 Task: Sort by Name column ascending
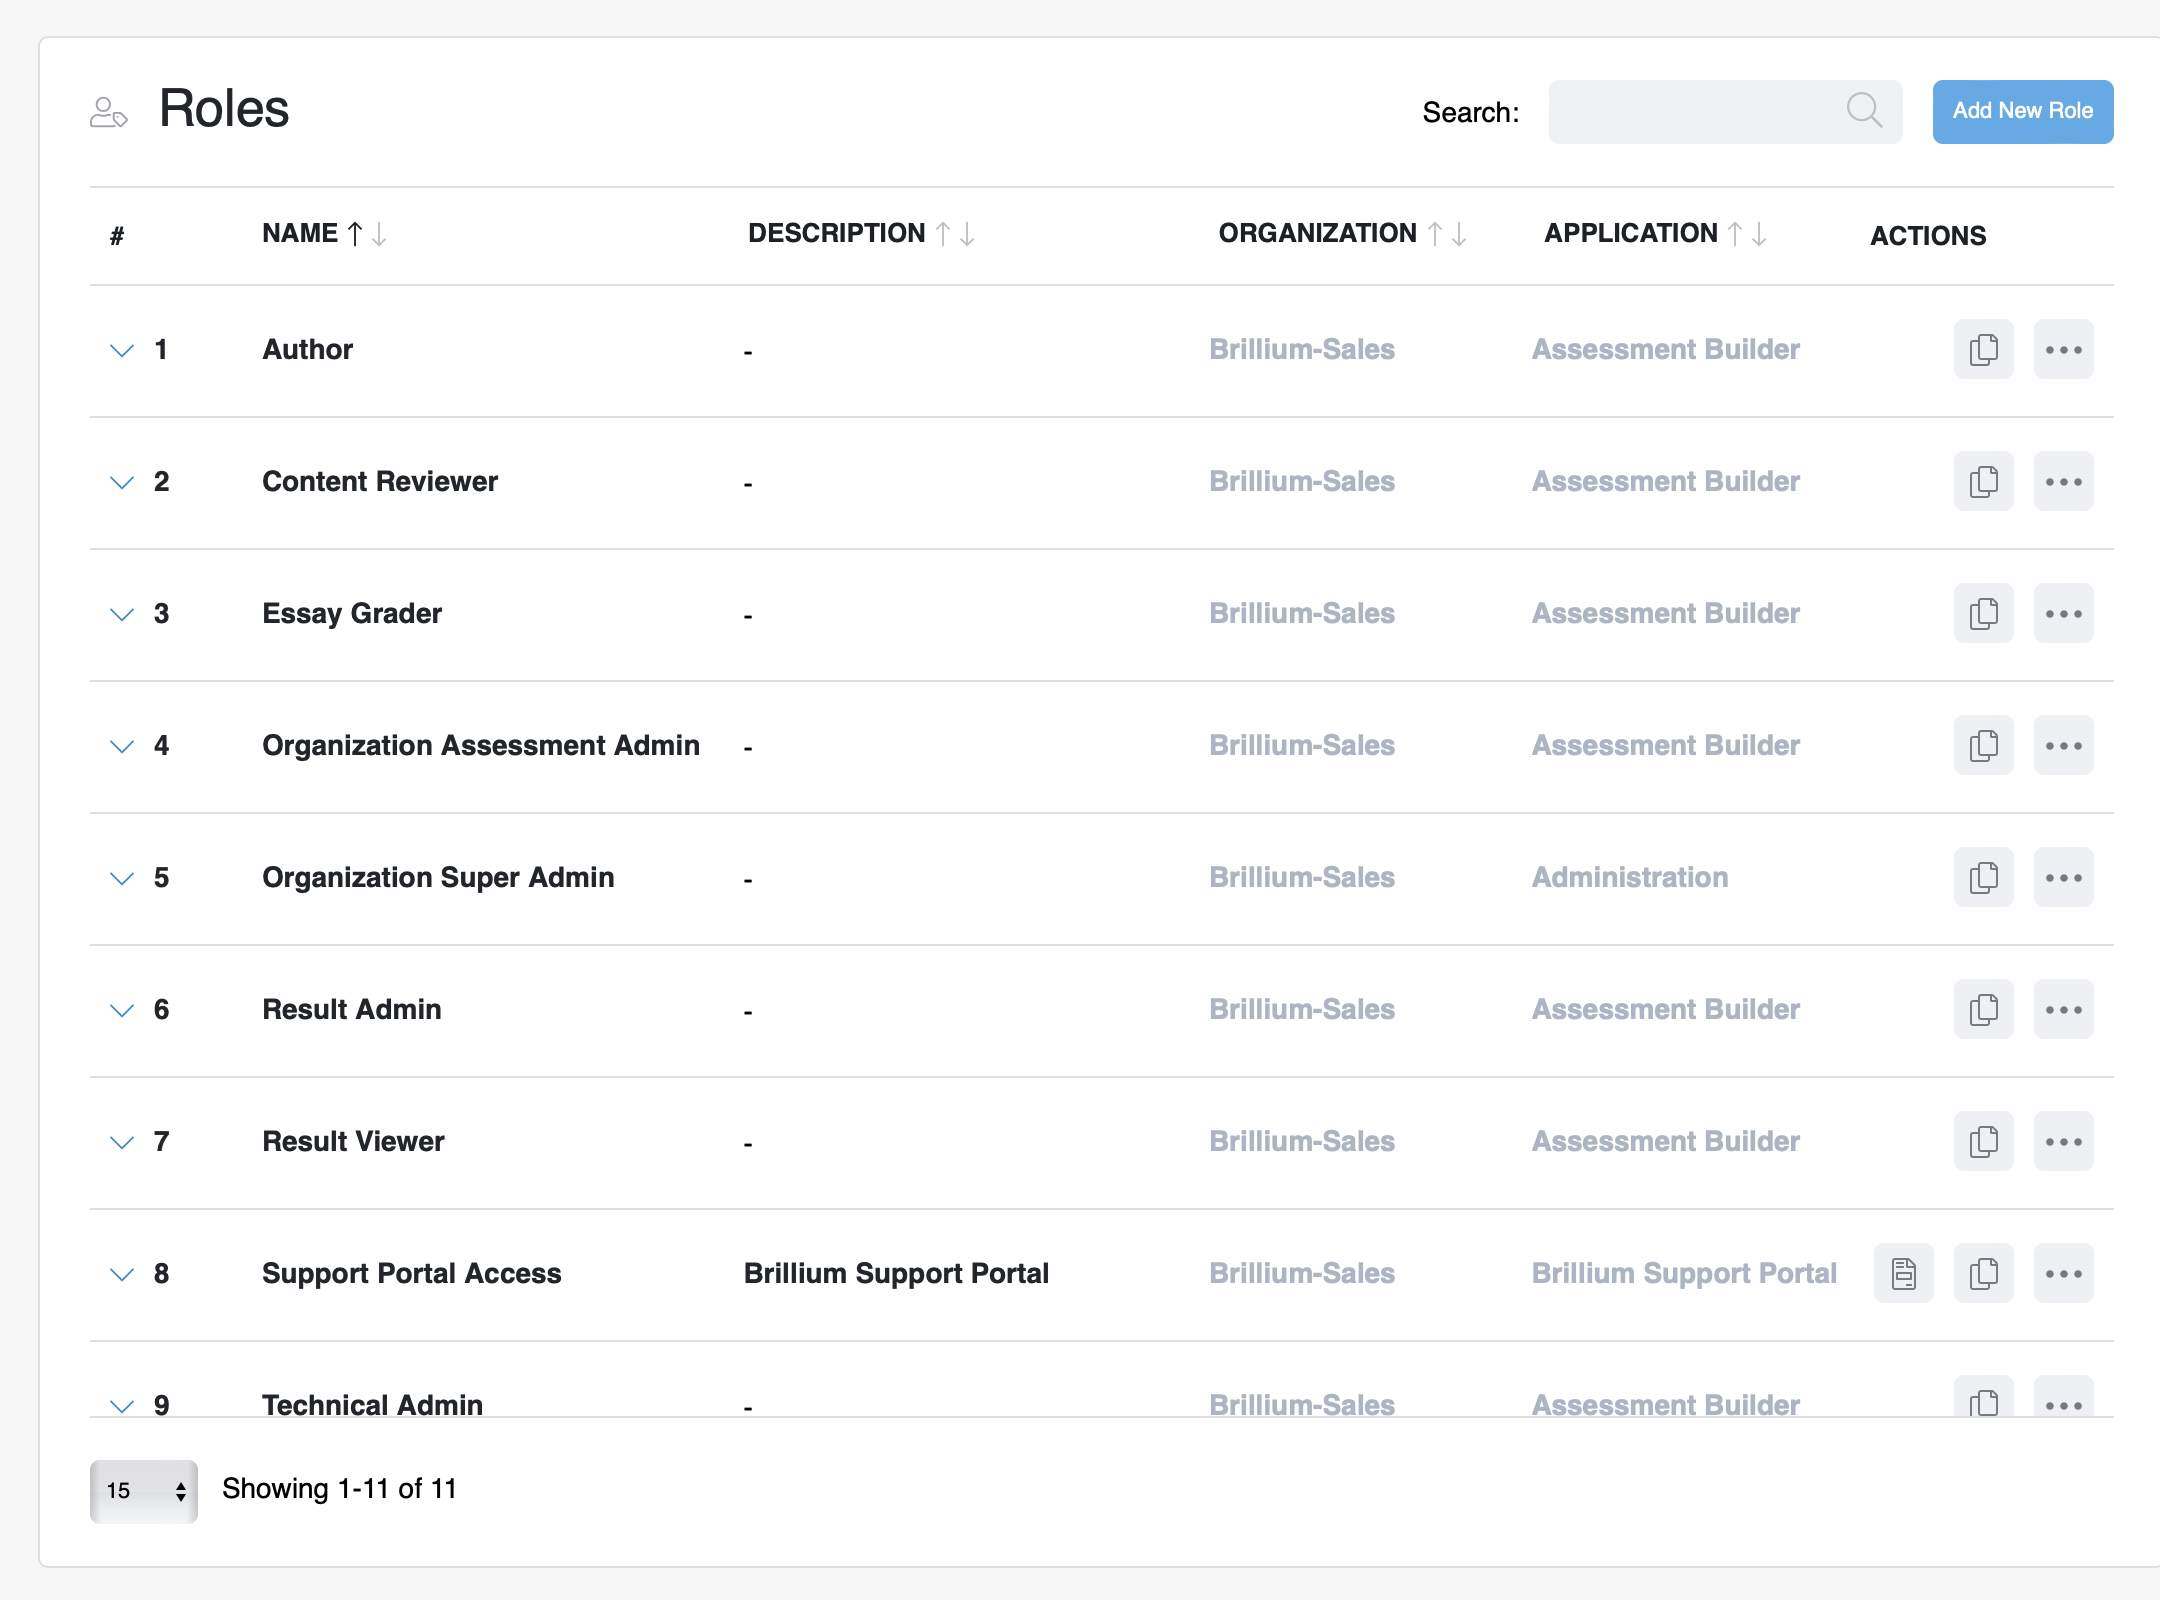coord(355,234)
